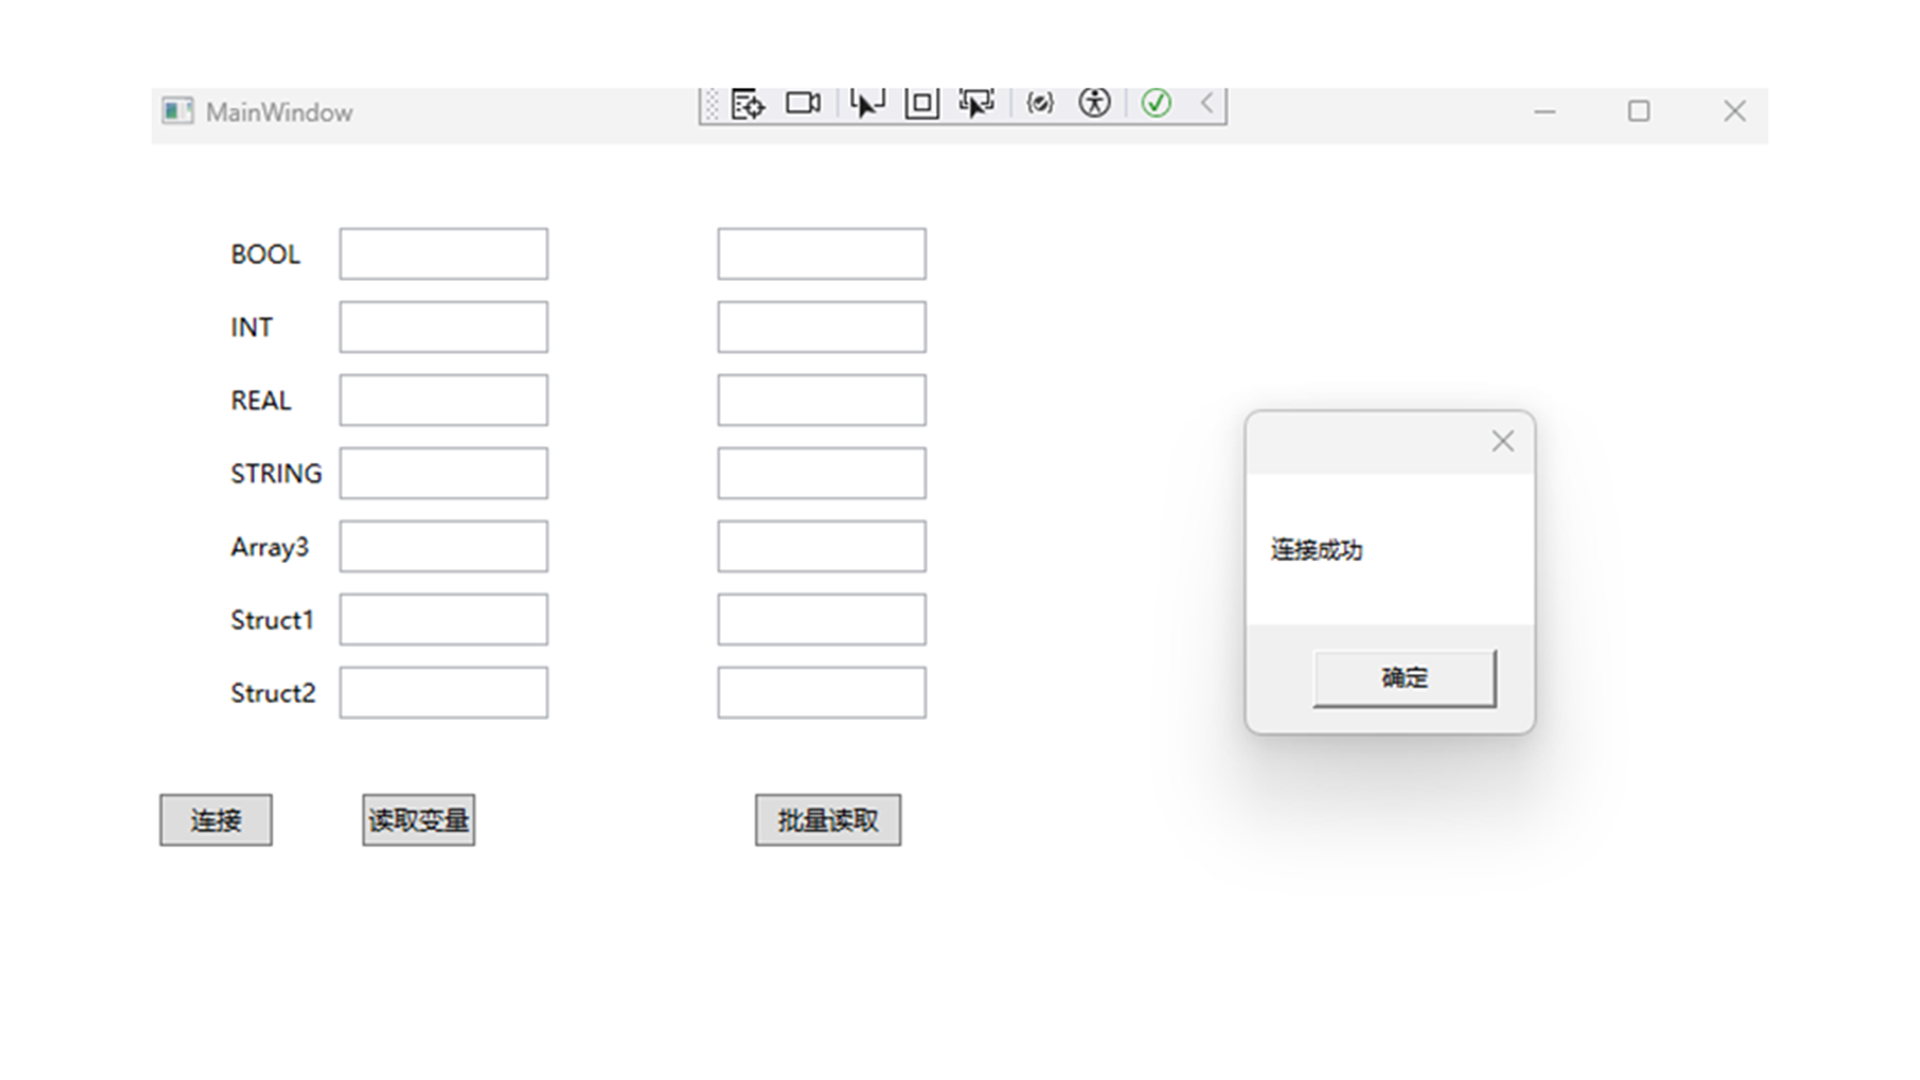Click the 连接 connect button
The image size is (1920, 1080).
coord(216,820)
